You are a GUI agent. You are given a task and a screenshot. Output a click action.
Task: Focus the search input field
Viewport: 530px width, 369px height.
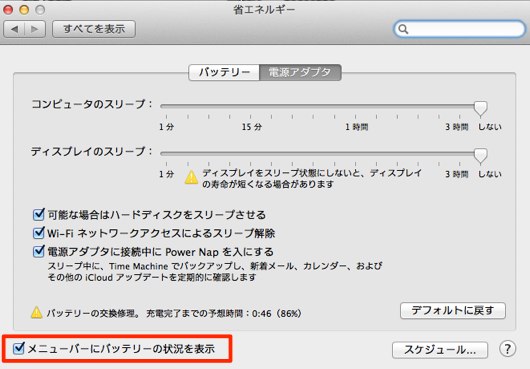click(x=459, y=29)
